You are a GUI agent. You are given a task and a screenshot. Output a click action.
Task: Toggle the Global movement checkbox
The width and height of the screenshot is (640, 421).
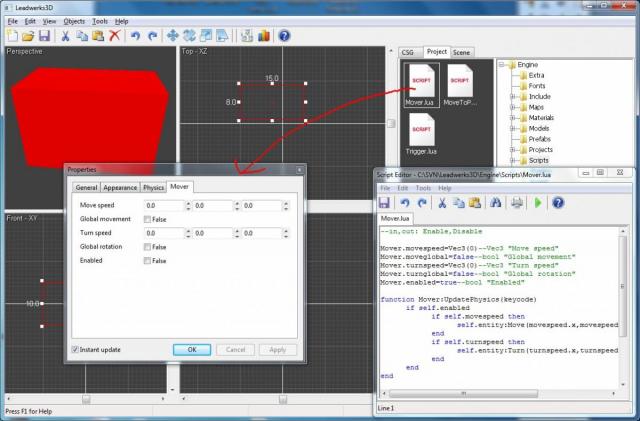coord(148,219)
